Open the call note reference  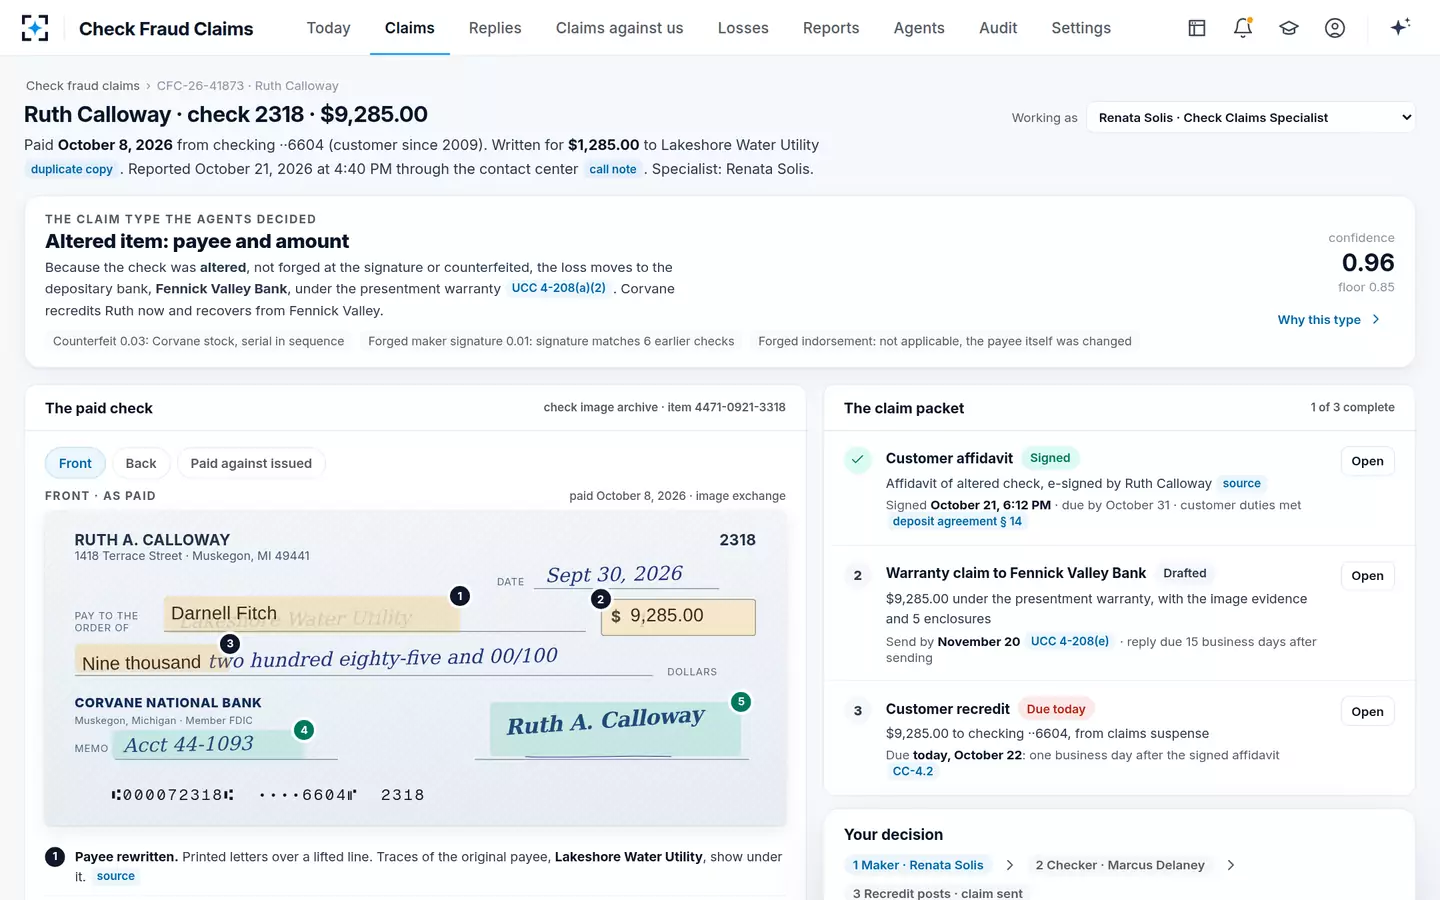(613, 170)
